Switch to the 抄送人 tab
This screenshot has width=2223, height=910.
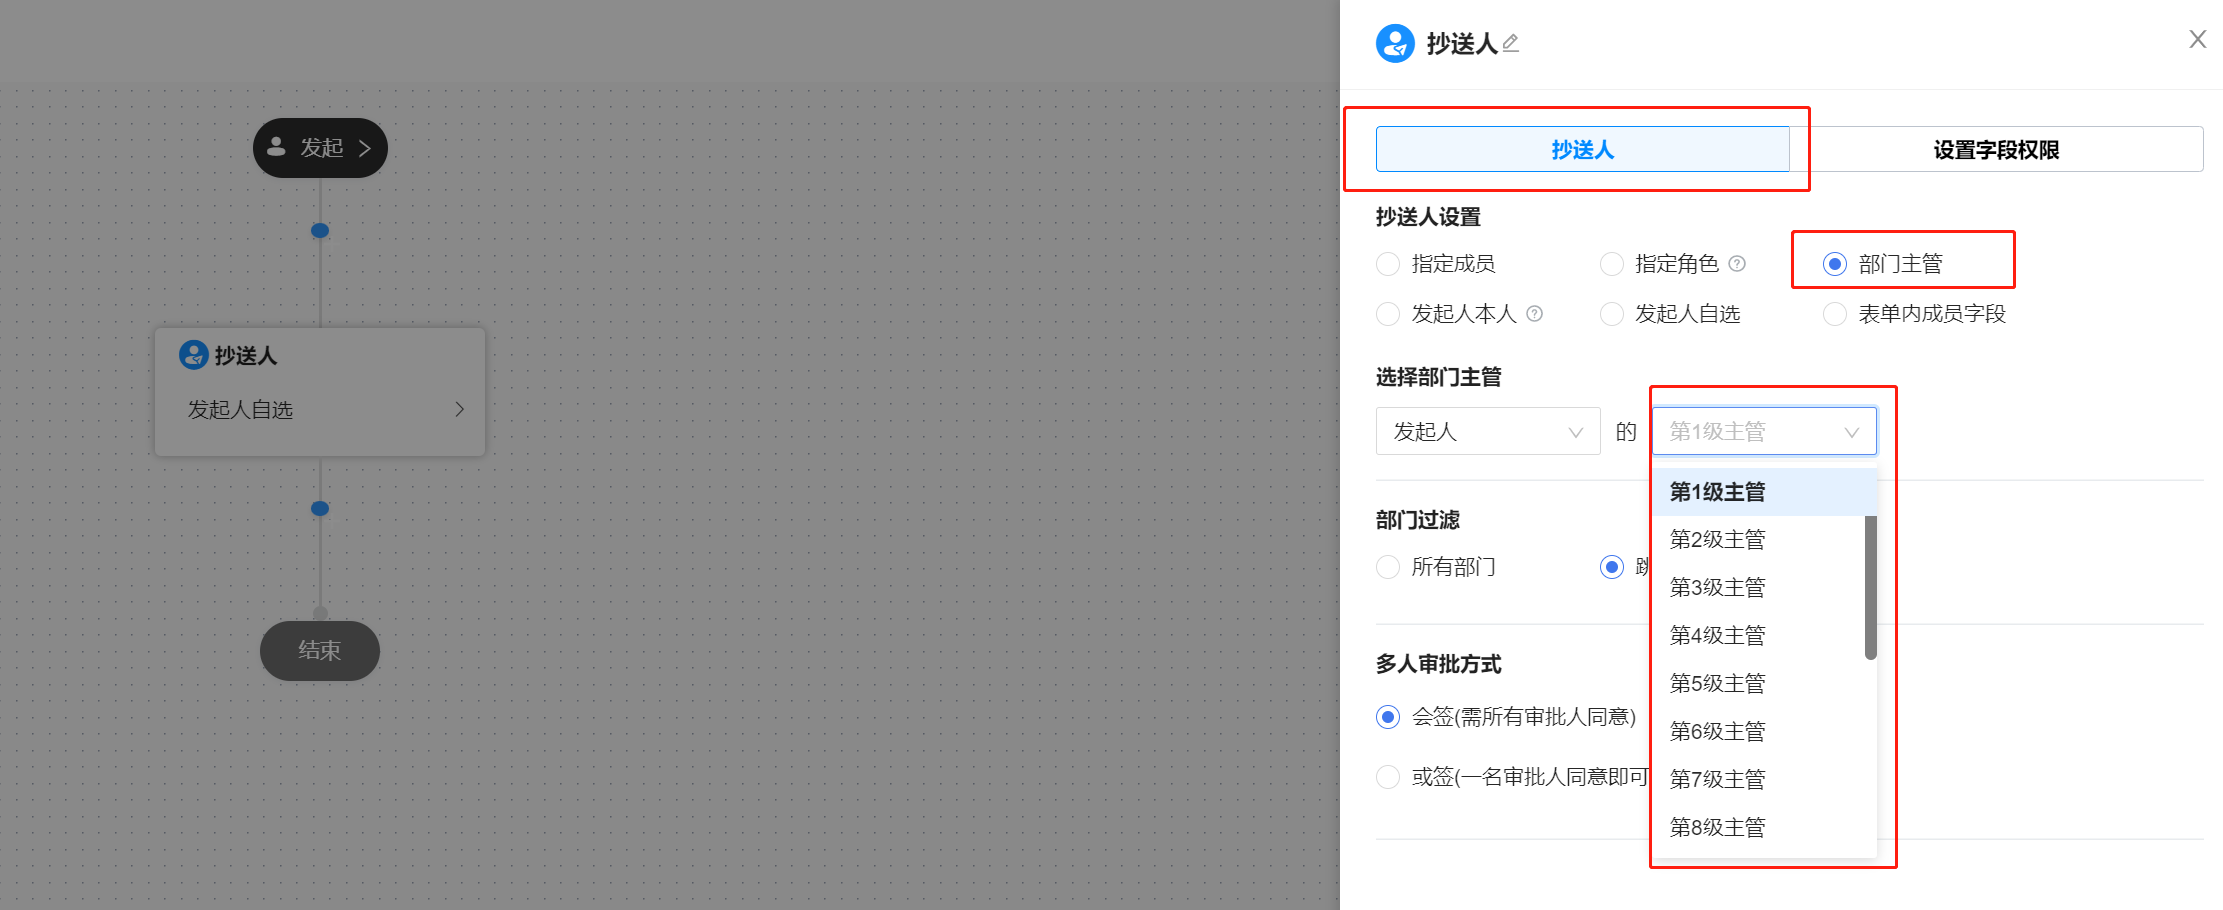(1582, 149)
